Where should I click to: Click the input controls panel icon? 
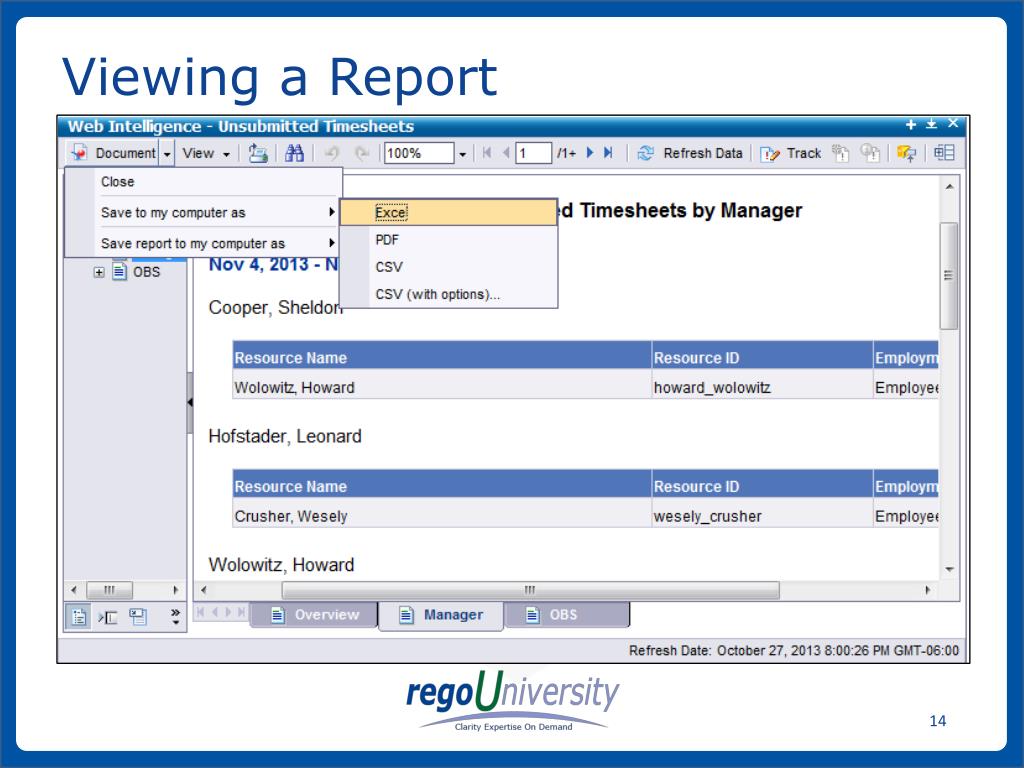(x=108, y=616)
